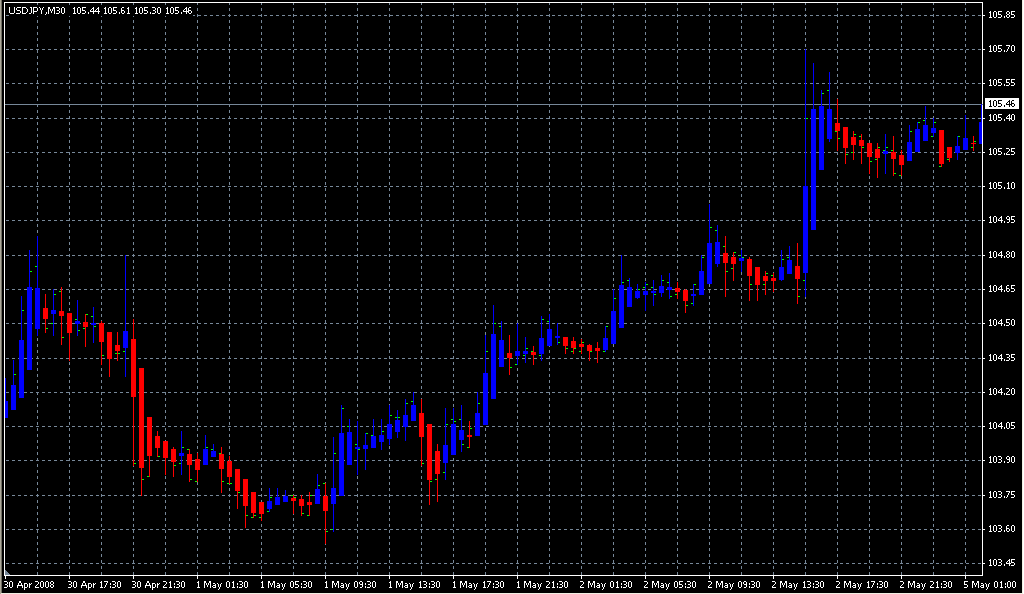1024x594 pixels.
Task: Click the 104.65 price axis label
Action: coord(1002,289)
